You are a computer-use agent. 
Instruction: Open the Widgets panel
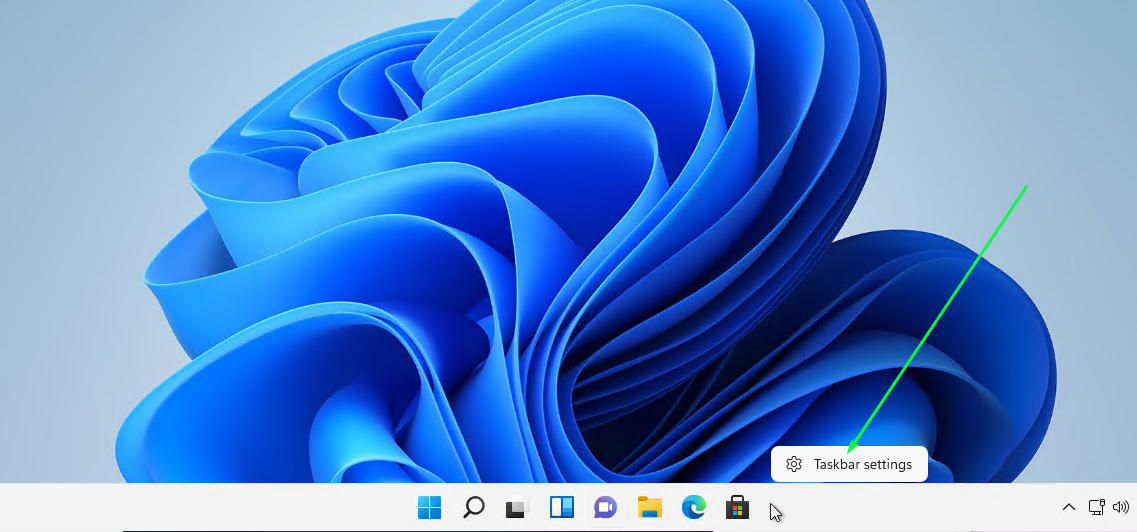[561, 508]
